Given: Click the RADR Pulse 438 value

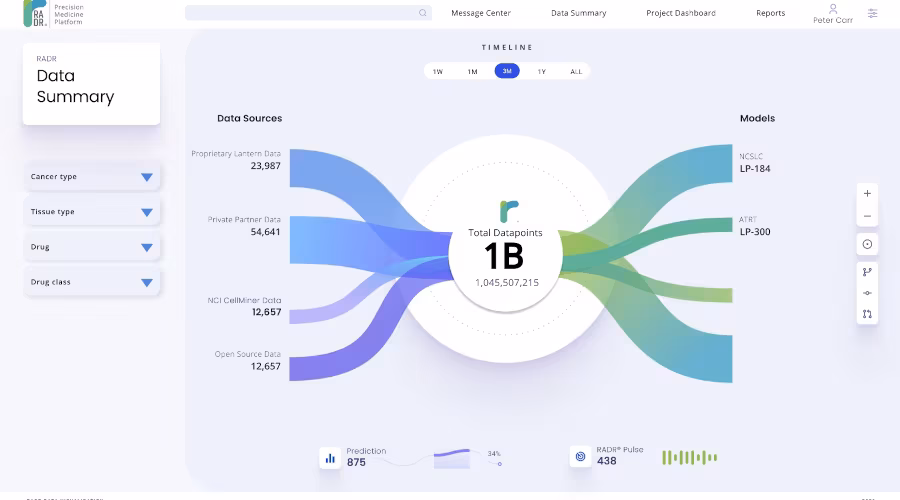Looking at the screenshot, I should click(606, 461).
